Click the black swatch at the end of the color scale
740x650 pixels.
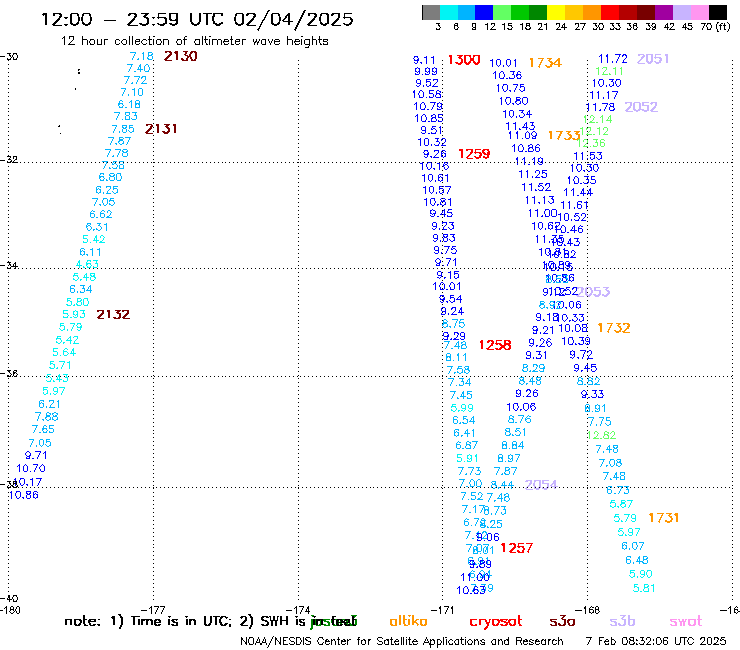point(718,12)
